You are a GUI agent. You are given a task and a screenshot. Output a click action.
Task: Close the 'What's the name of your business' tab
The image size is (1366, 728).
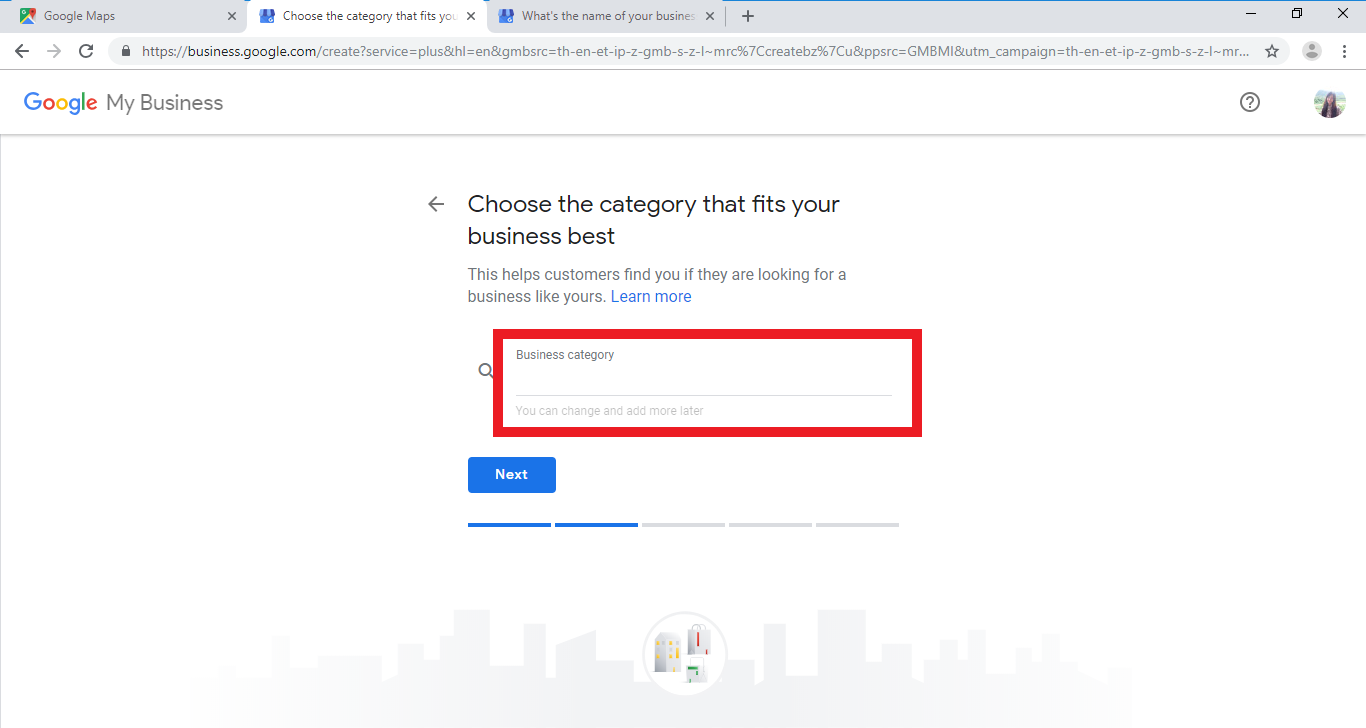[x=710, y=16]
